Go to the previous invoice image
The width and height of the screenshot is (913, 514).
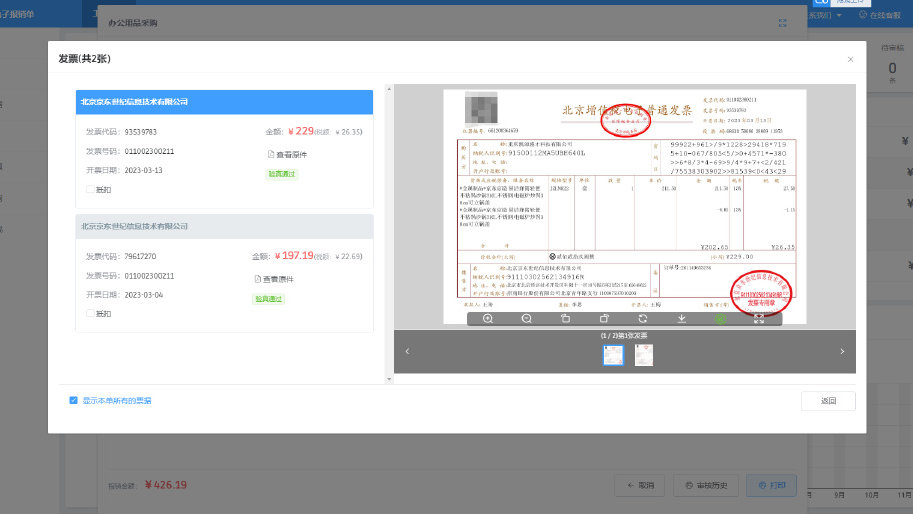pyautogui.click(x=407, y=352)
